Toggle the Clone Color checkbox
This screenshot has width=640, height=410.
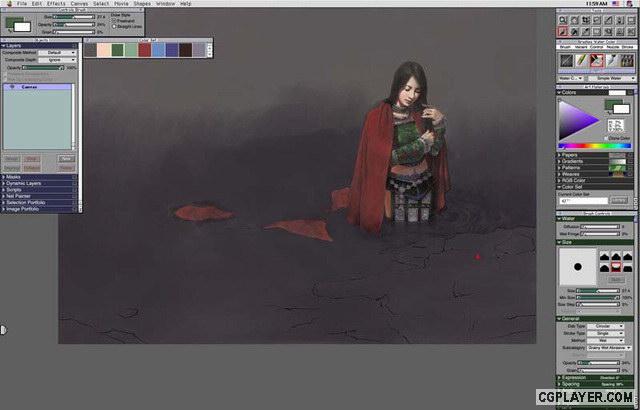[x=607, y=138]
